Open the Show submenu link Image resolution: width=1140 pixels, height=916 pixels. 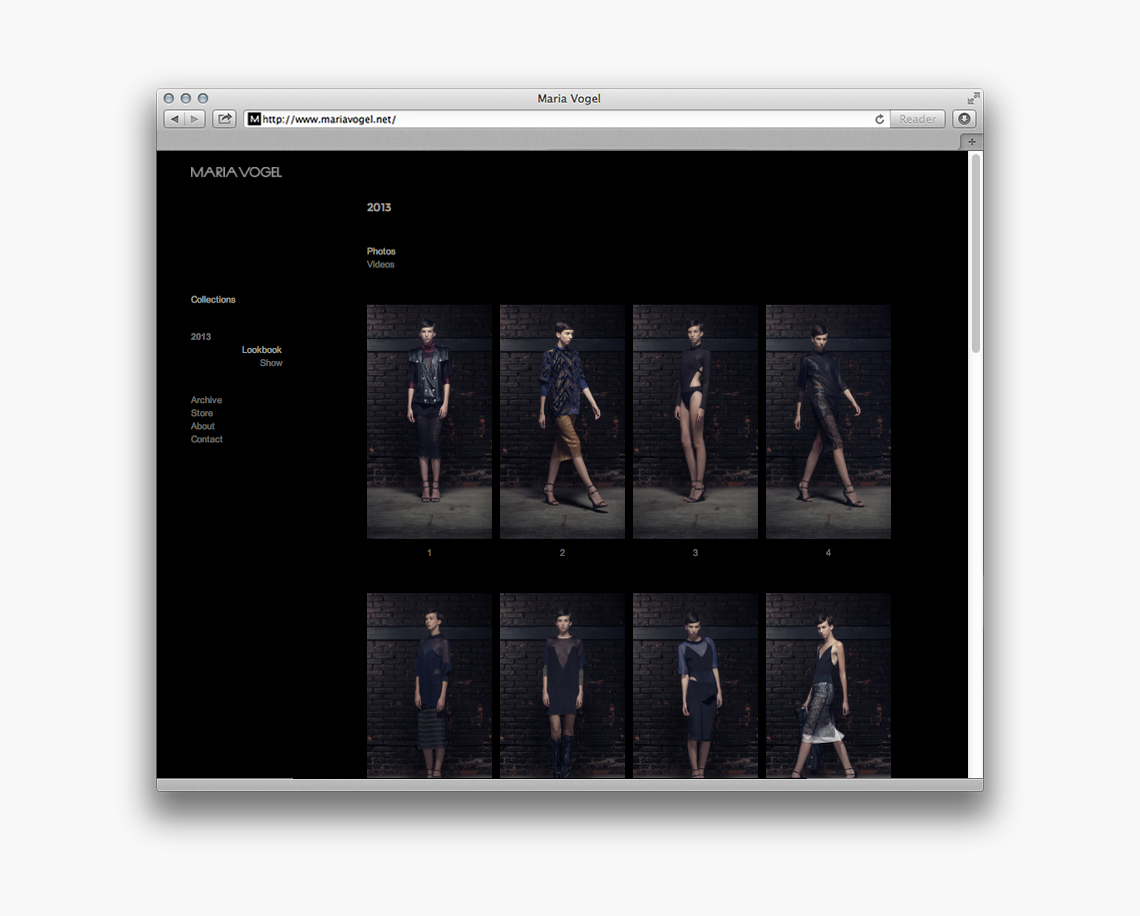tap(271, 363)
